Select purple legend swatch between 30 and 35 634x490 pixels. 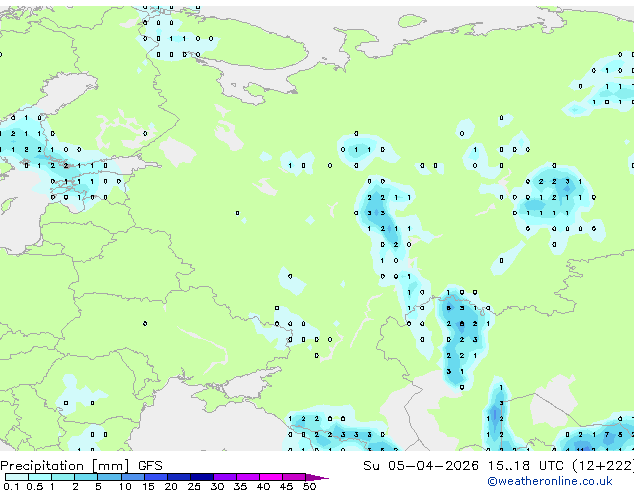(x=225, y=477)
